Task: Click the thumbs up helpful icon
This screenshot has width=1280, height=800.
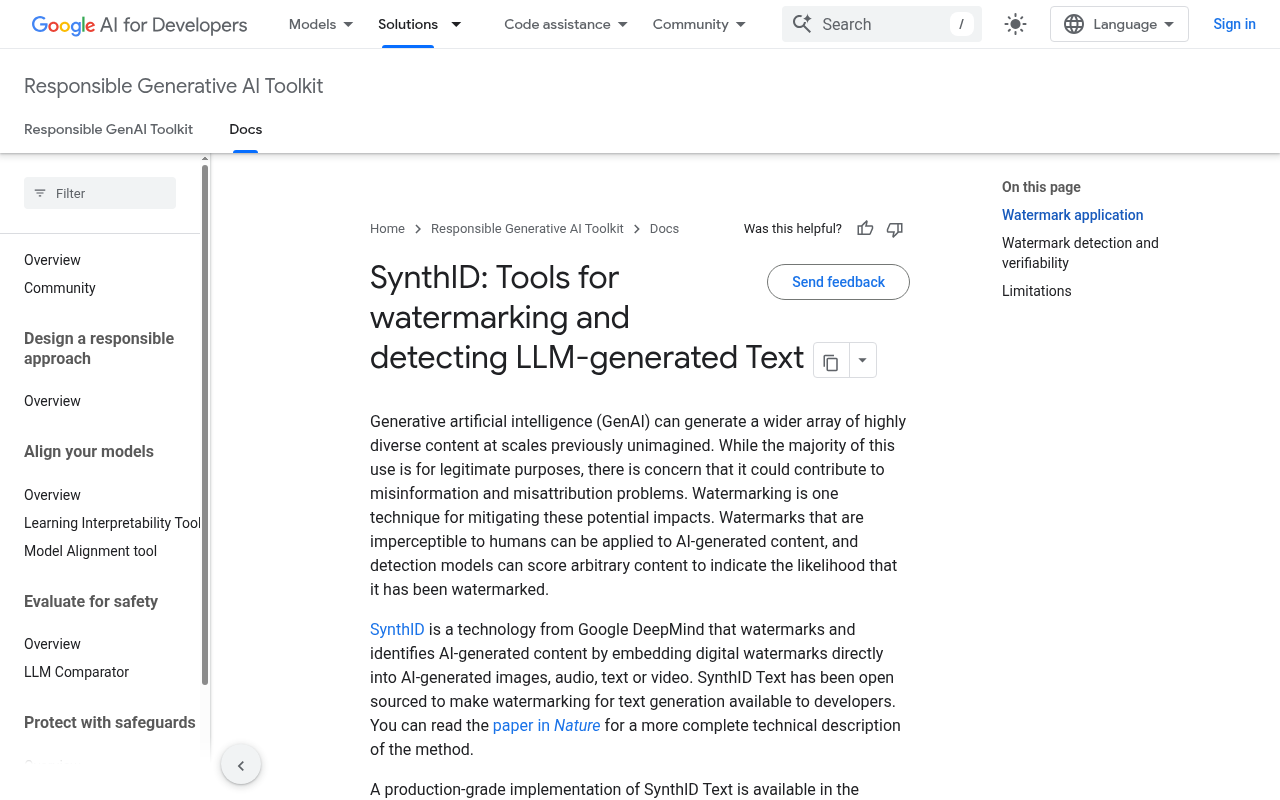Action: 866,229
